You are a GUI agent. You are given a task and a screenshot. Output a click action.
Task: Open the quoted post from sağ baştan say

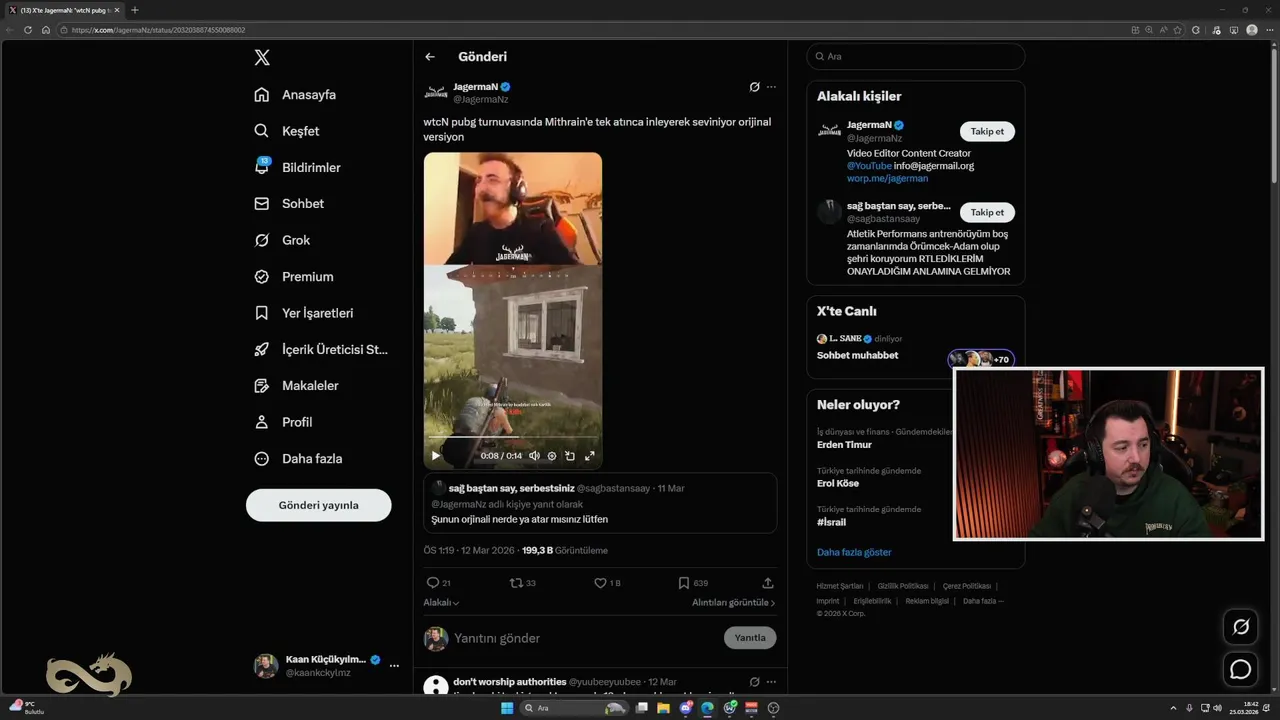click(600, 503)
